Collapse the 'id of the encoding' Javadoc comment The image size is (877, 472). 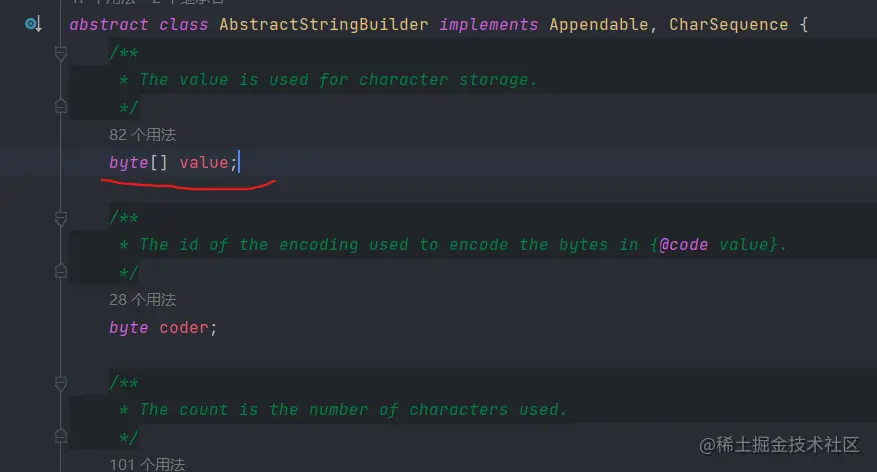coord(61,219)
